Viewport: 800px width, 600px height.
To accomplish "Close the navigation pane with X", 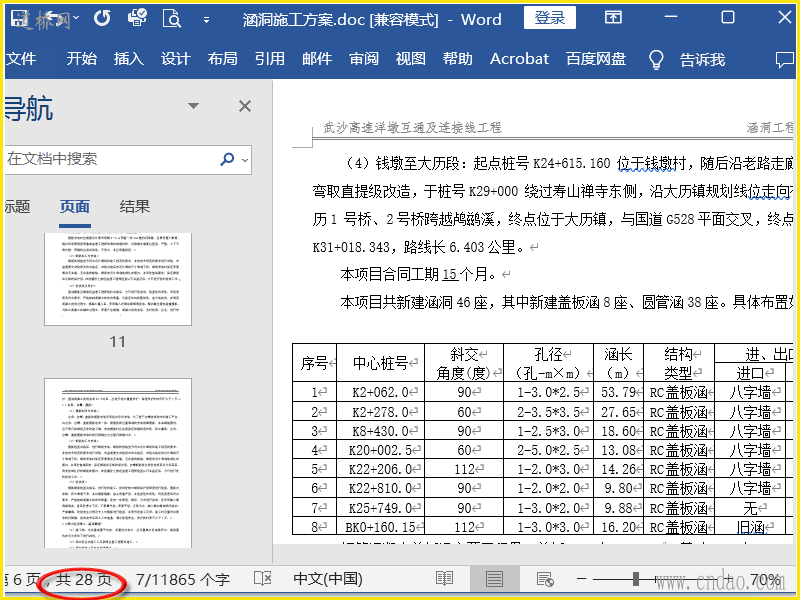I will [245, 106].
